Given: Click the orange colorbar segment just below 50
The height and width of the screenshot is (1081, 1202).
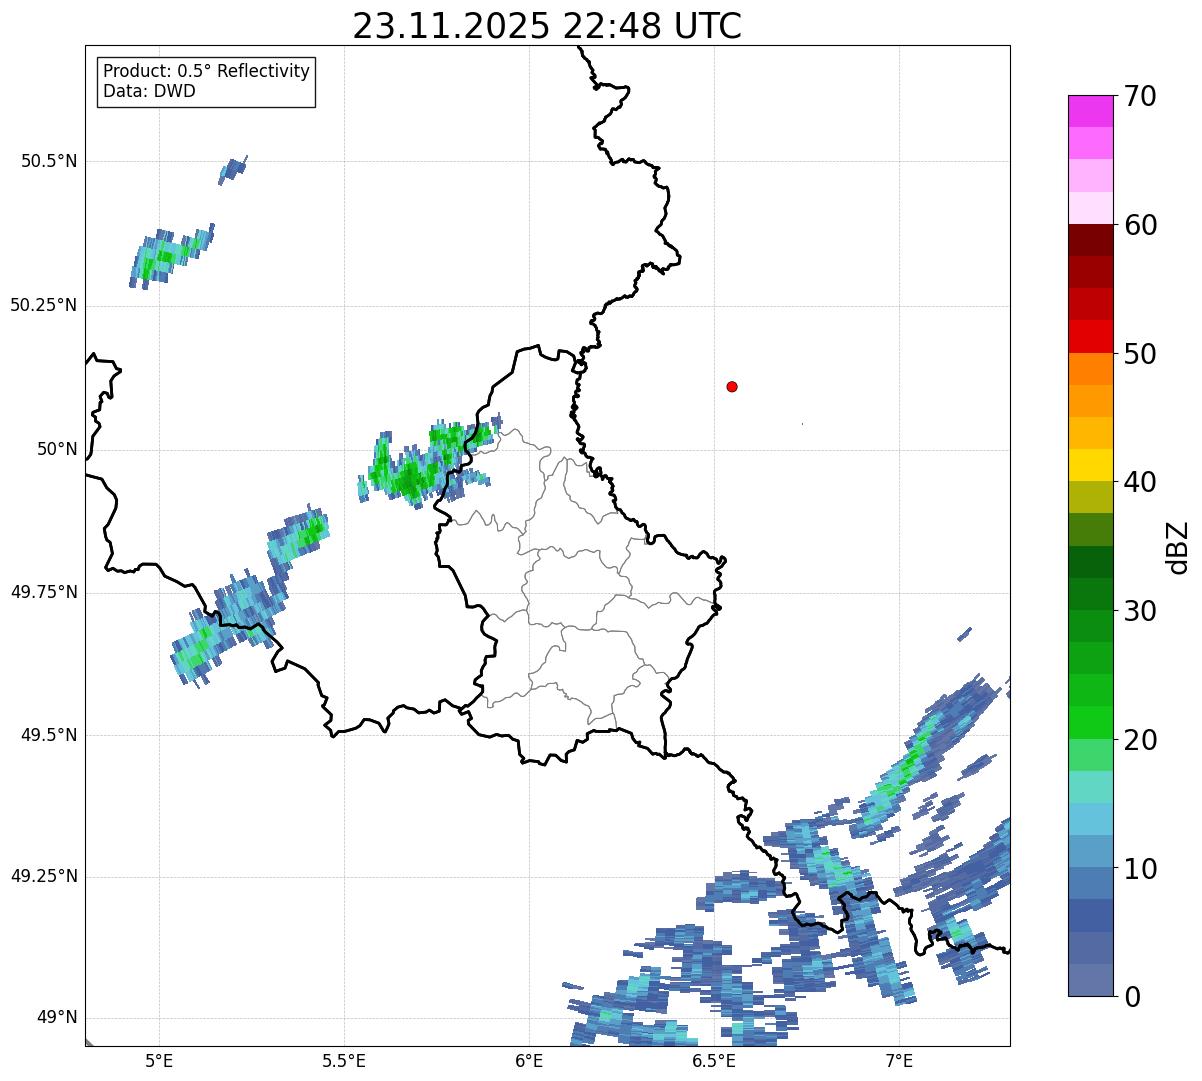Looking at the screenshot, I should coord(1090,369).
